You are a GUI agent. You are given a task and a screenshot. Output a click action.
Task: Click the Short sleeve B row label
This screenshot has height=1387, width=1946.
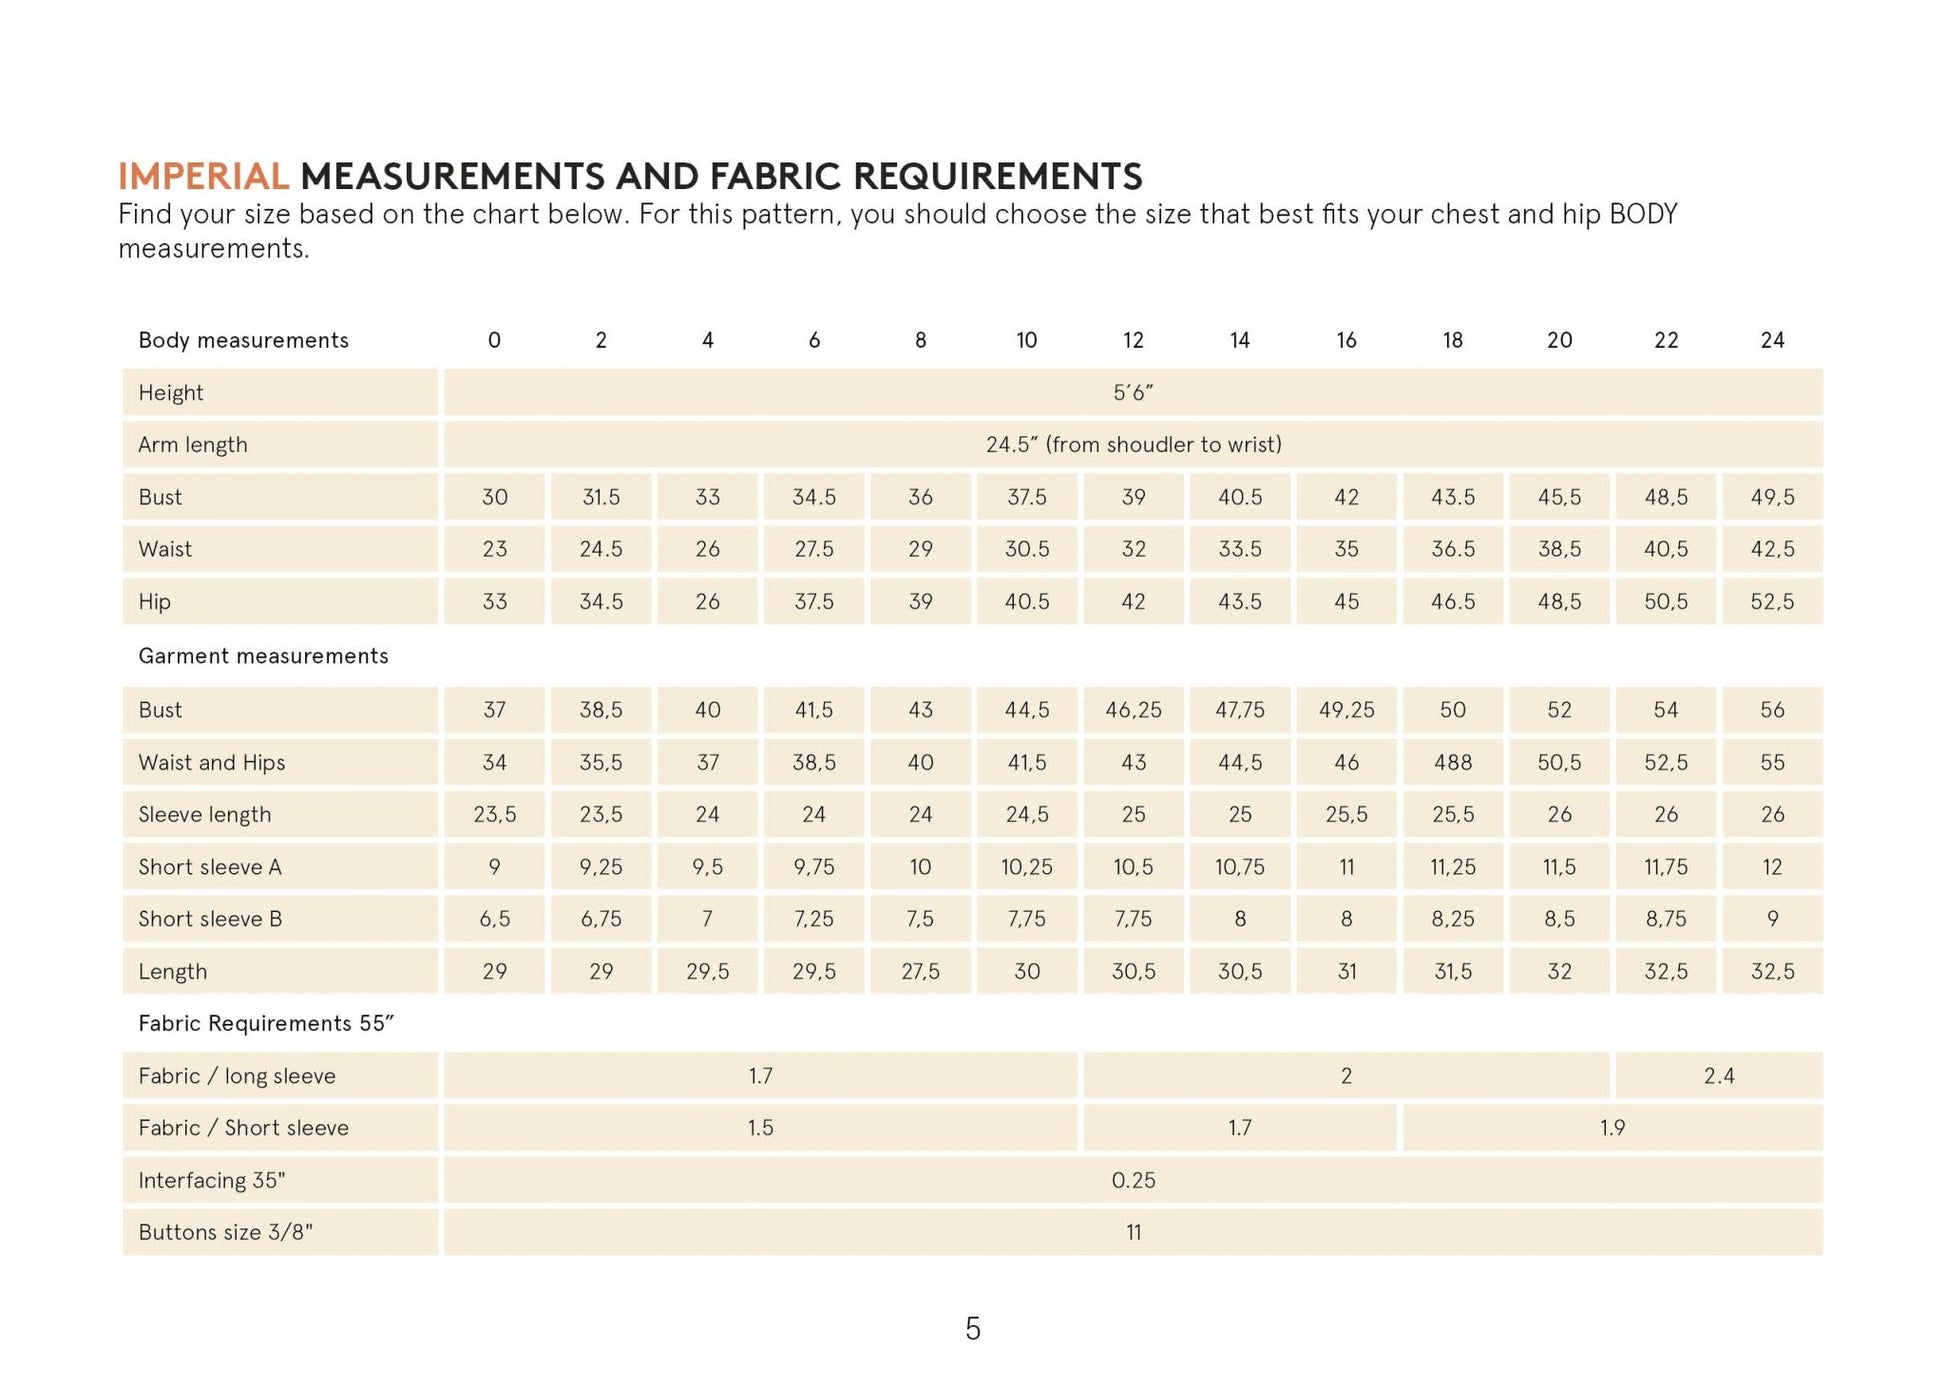pyautogui.click(x=210, y=919)
